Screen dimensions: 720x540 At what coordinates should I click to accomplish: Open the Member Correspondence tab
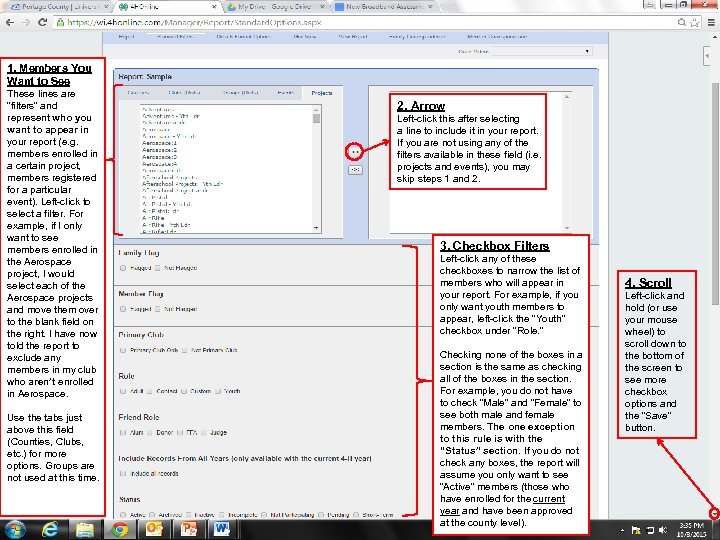click(497, 36)
